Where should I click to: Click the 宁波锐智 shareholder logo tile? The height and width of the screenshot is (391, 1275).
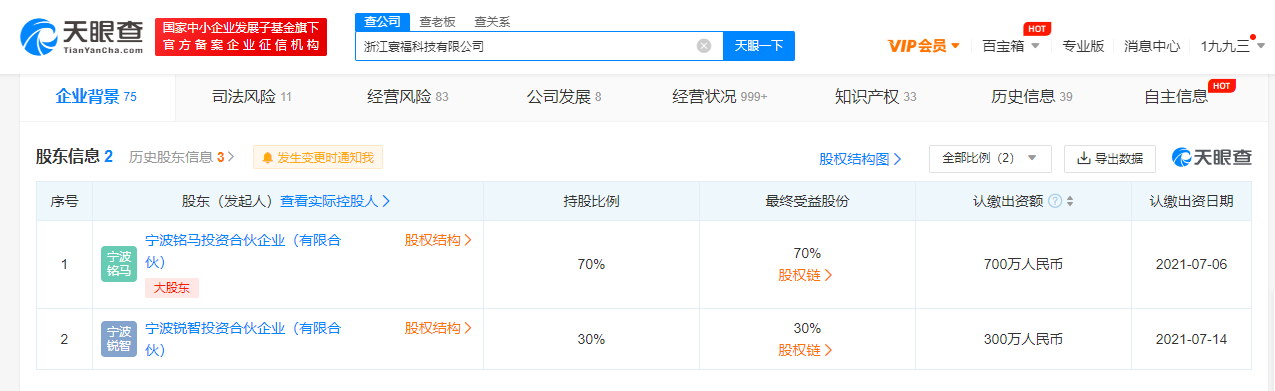point(119,339)
